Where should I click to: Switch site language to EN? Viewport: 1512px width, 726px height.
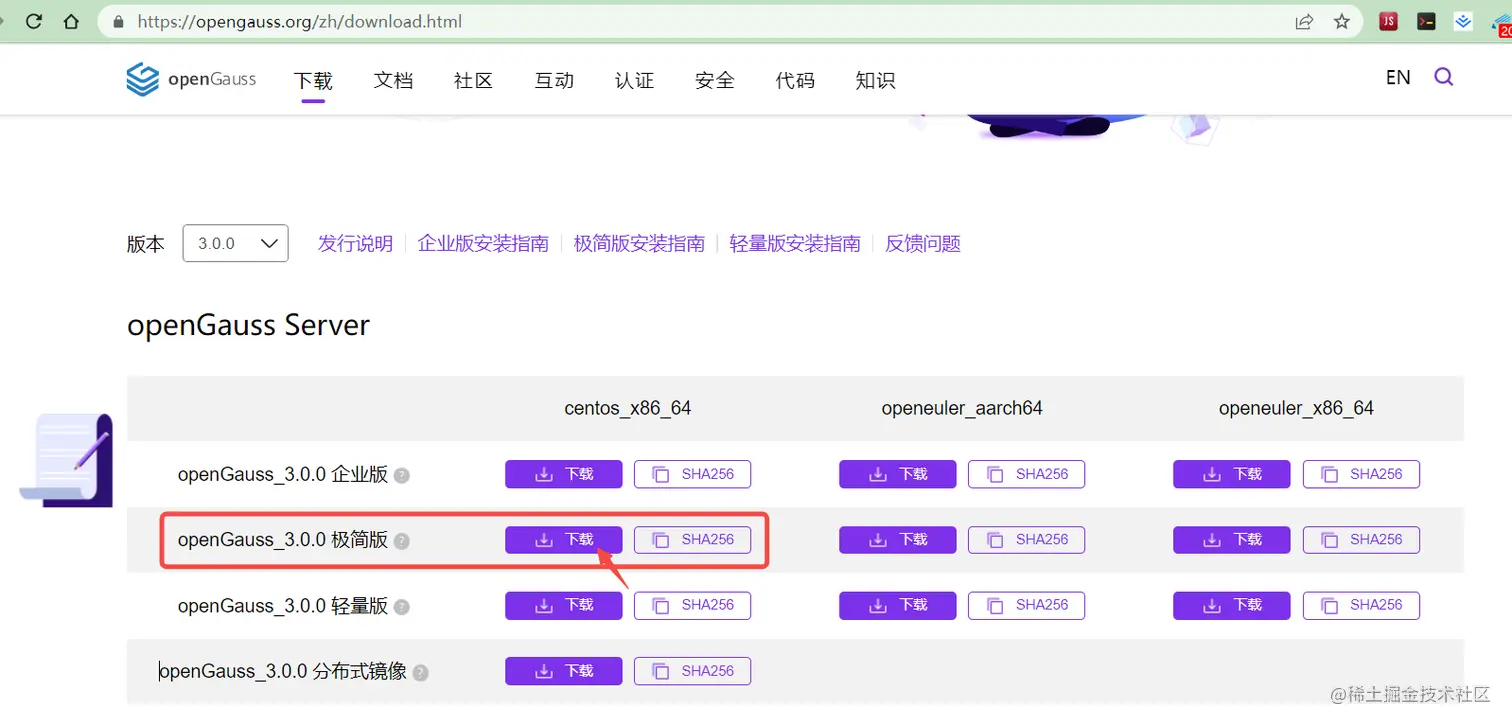point(1398,78)
